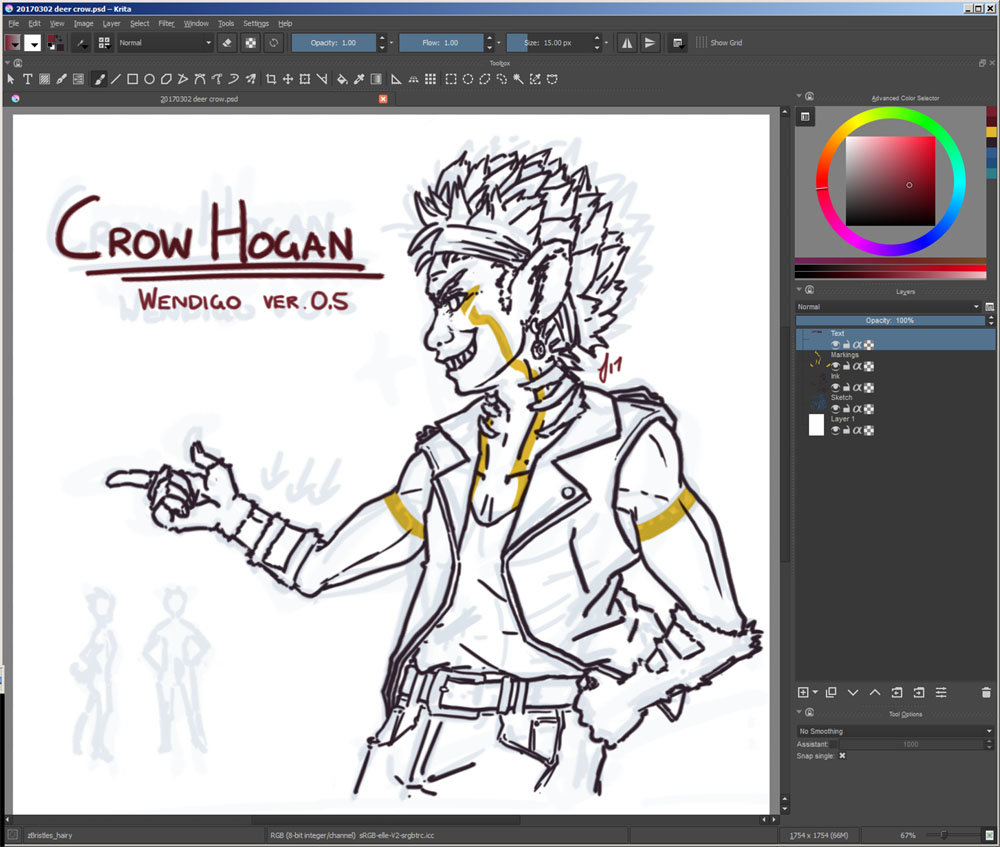This screenshot has width=1000, height=847.
Task: Toggle the Snap single checkbox
Action: click(x=842, y=756)
